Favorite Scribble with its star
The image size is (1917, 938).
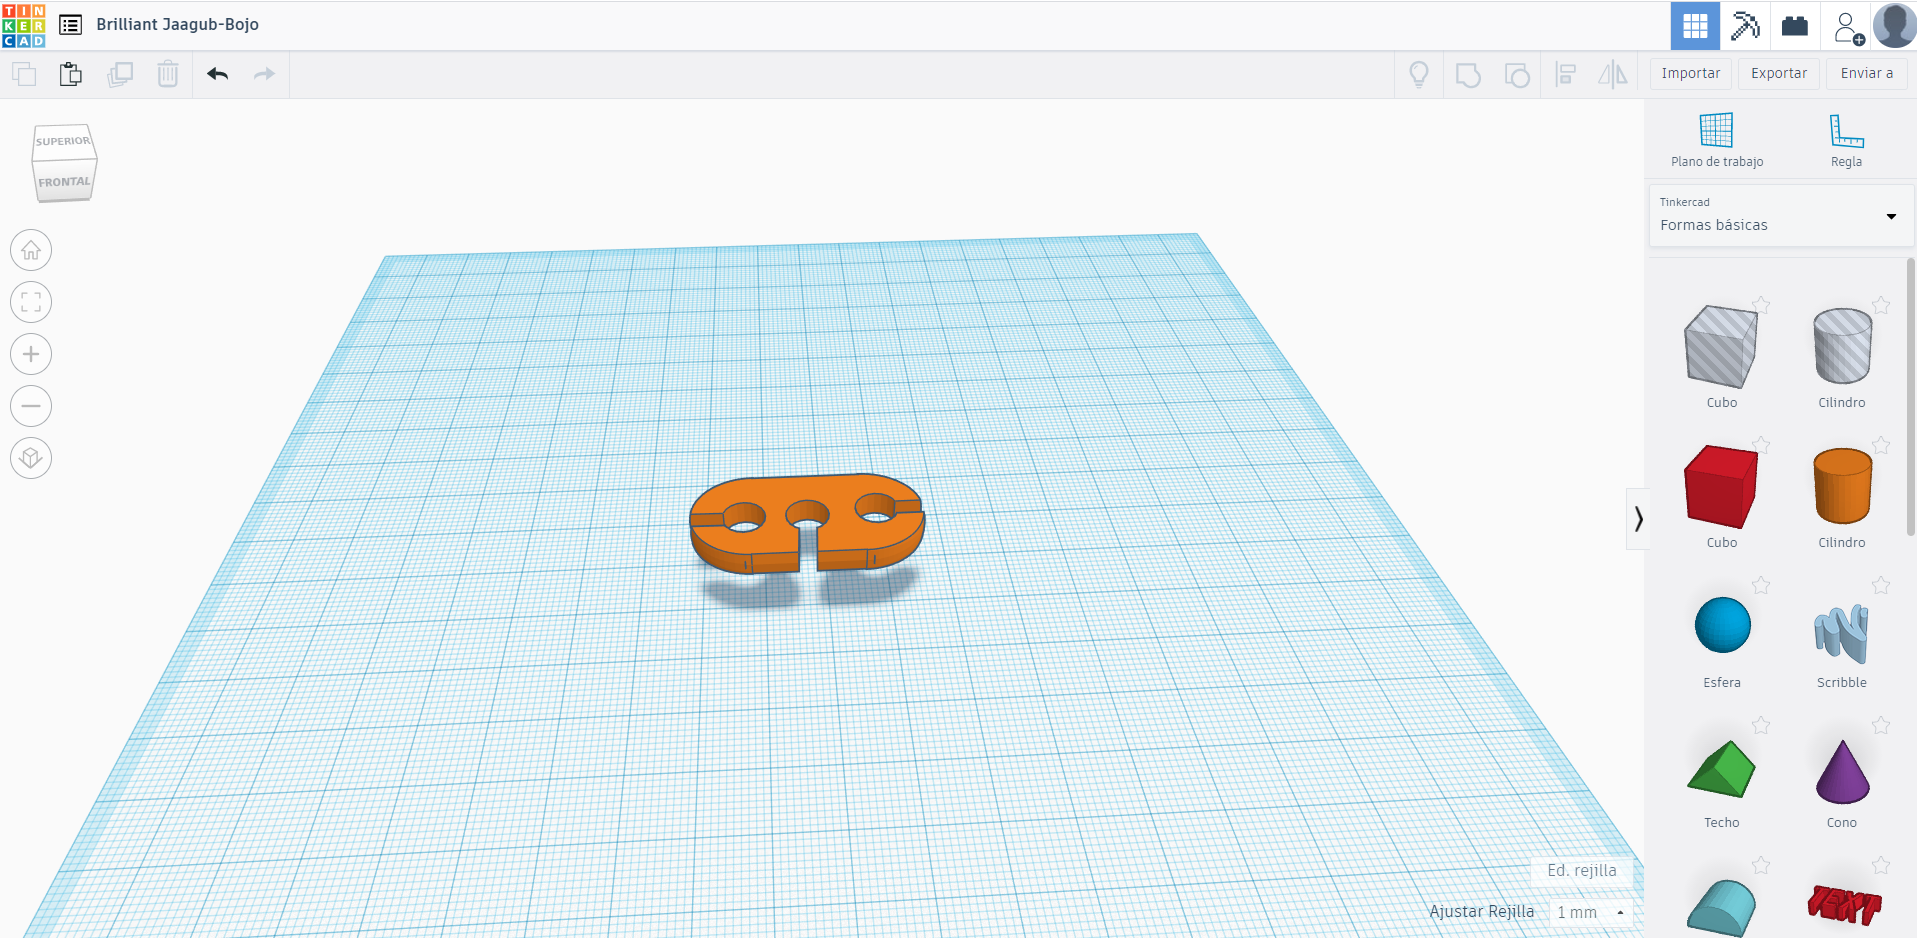1881,585
